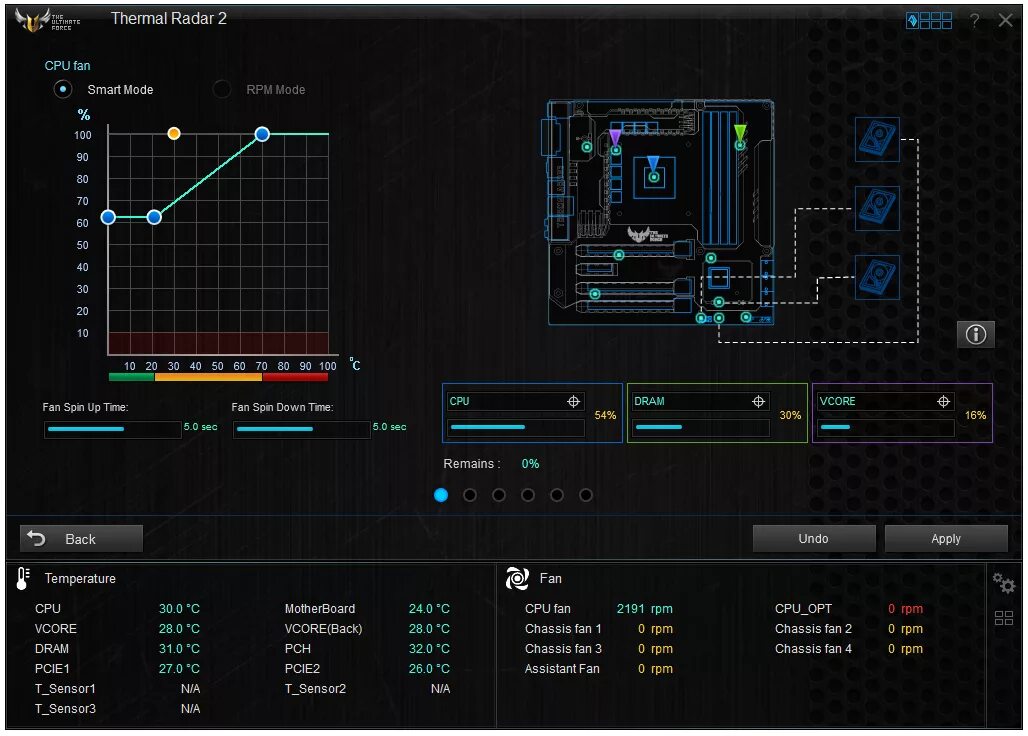Click the MotherBoard 24.0 °C value
The height and width of the screenshot is (736, 1028).
tap(429, 608)
